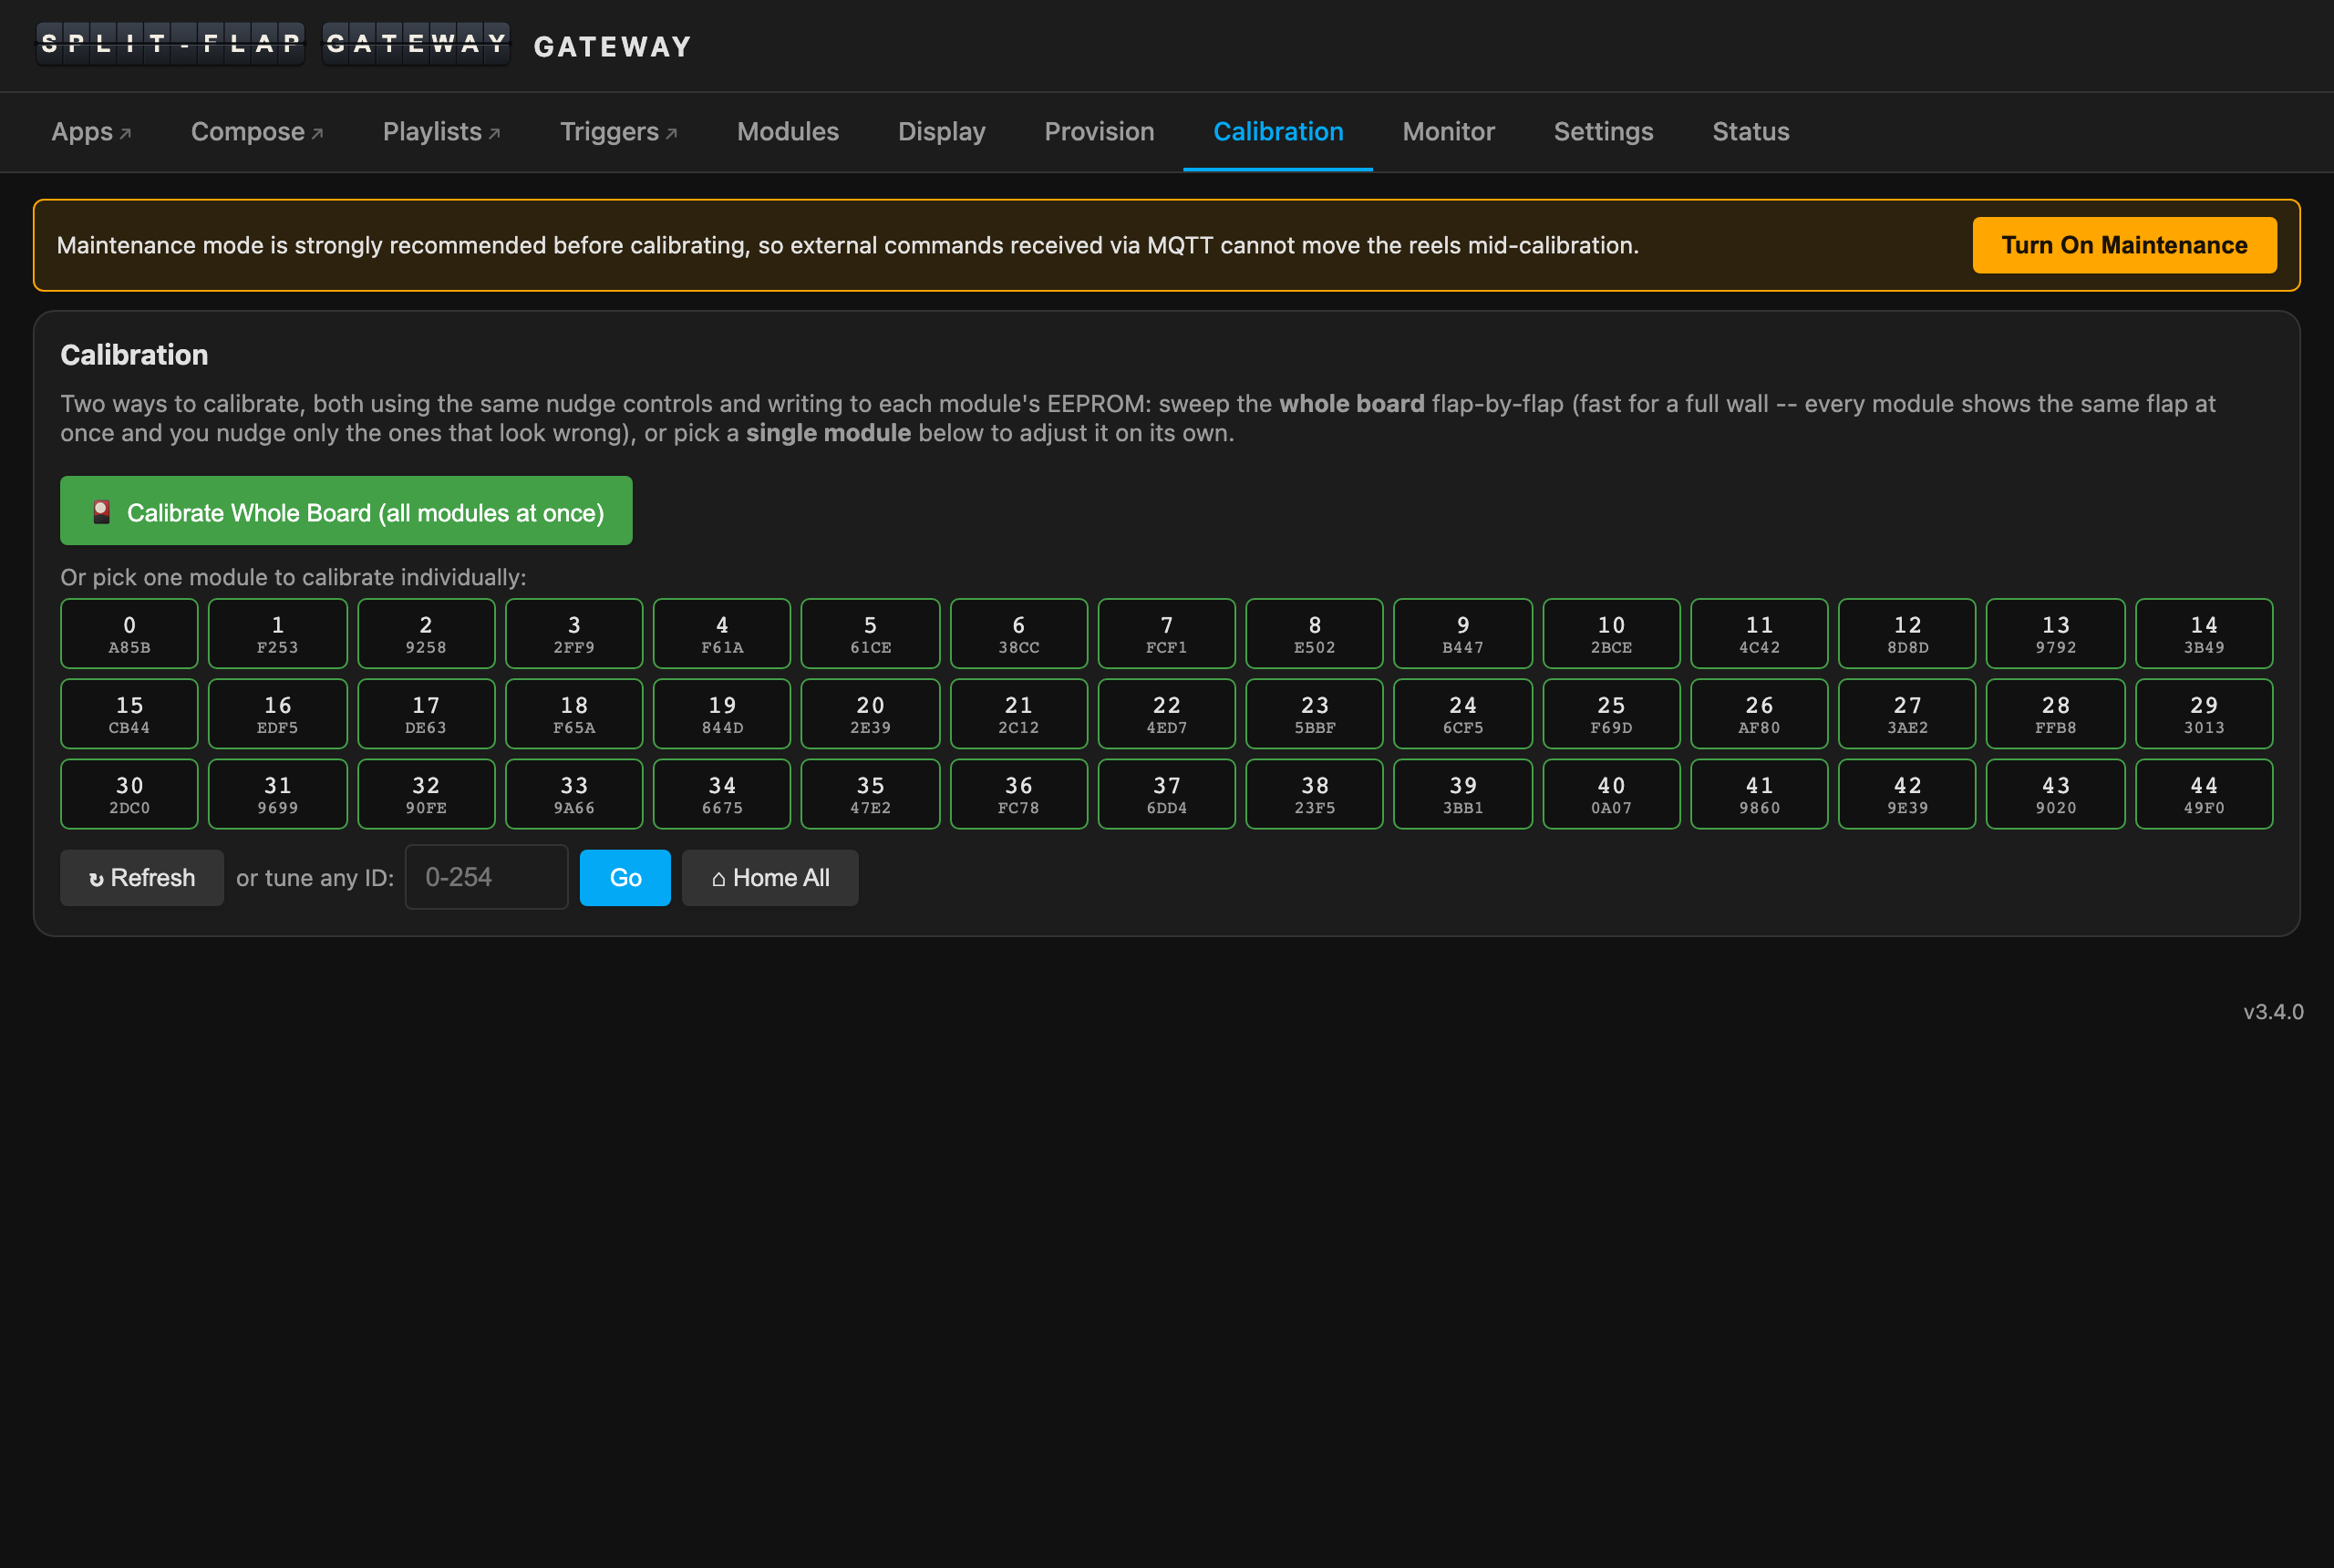
Task: Select module 0 A85B
Action: point(129,634)
